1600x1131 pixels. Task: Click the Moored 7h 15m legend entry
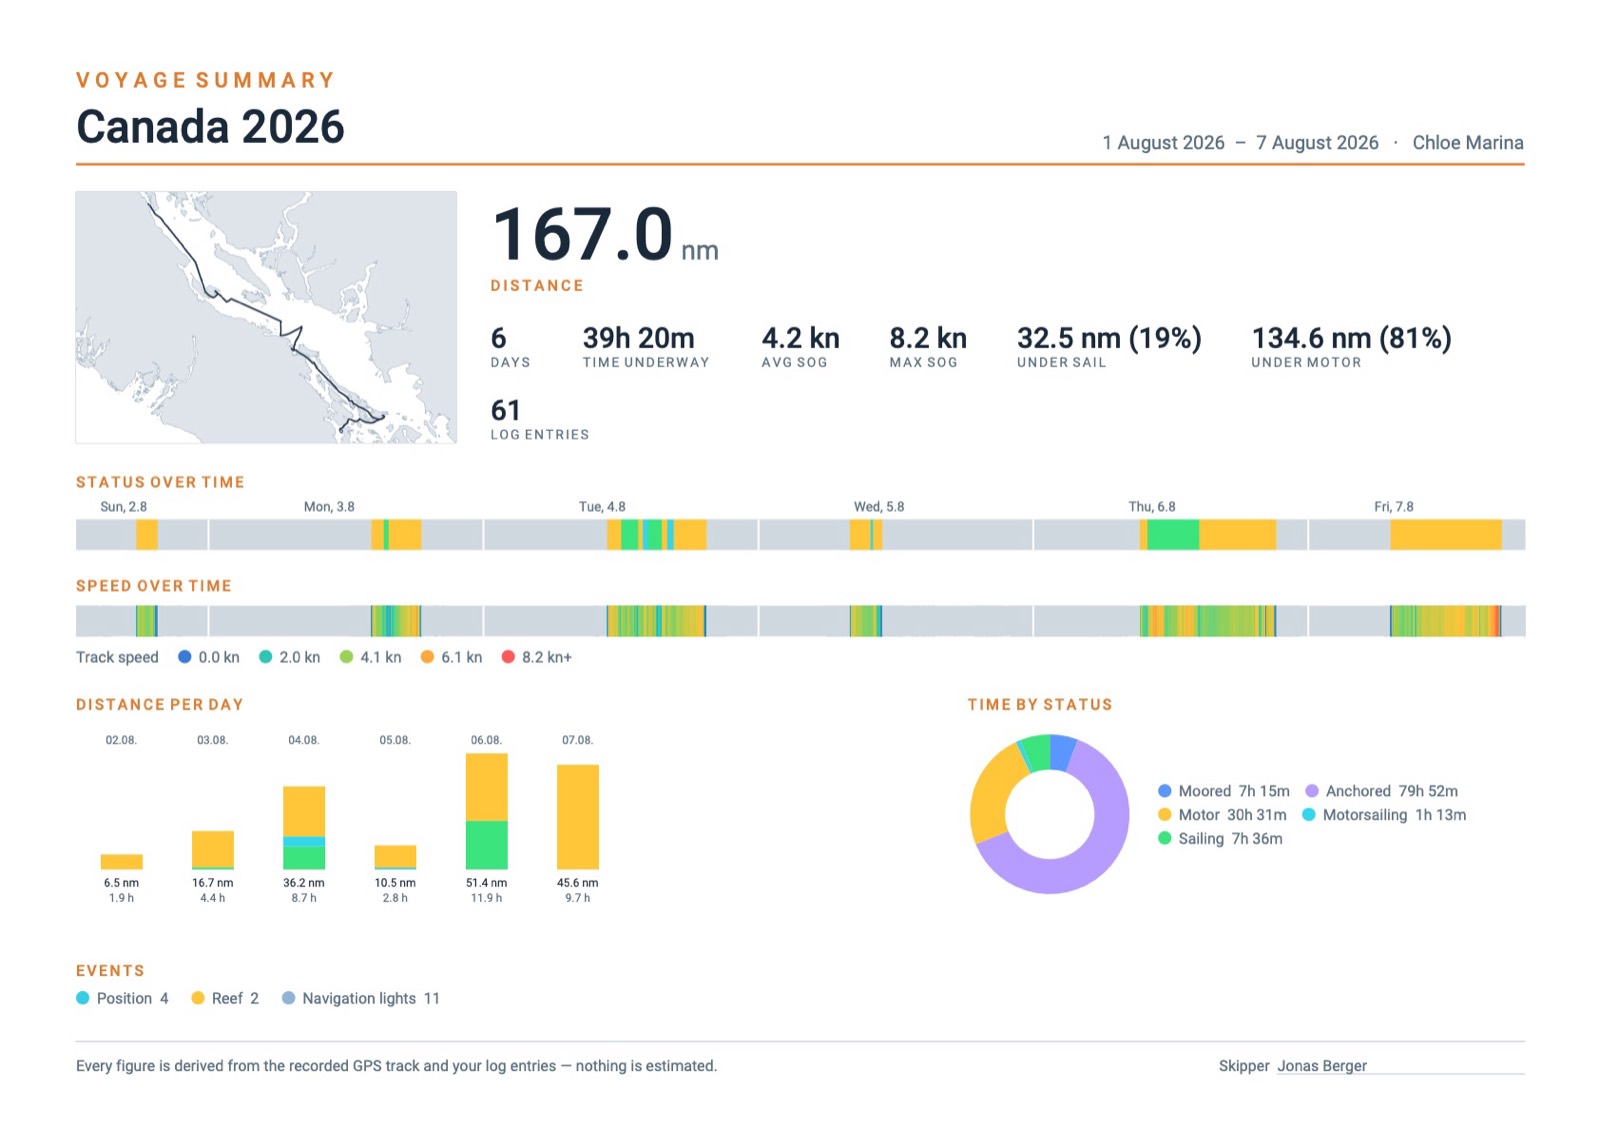(1224, 791)
